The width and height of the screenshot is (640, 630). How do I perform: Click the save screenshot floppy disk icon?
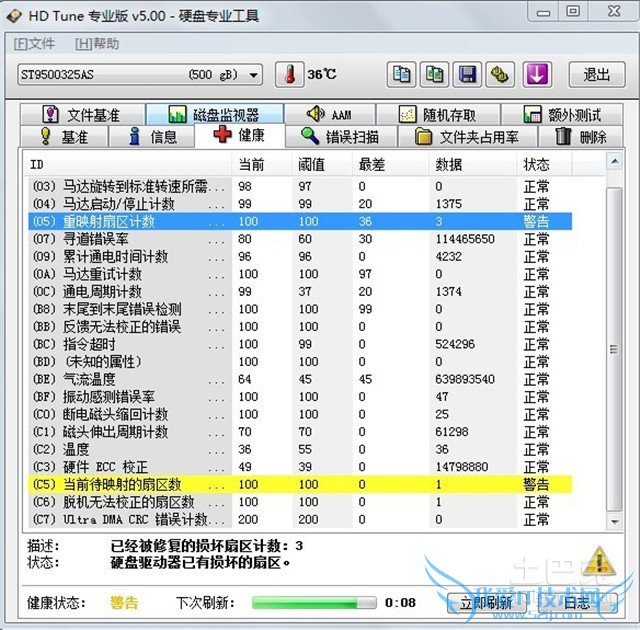point(467,75)
